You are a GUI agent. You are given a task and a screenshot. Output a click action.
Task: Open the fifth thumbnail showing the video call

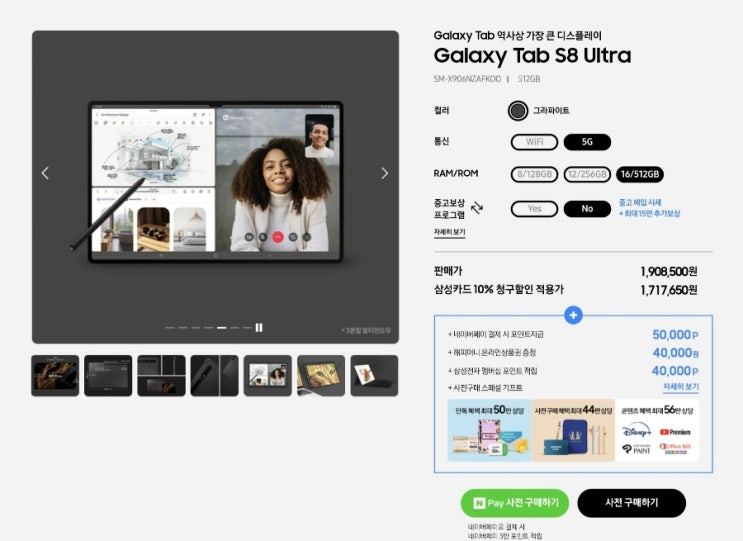(x=268, y=376)
